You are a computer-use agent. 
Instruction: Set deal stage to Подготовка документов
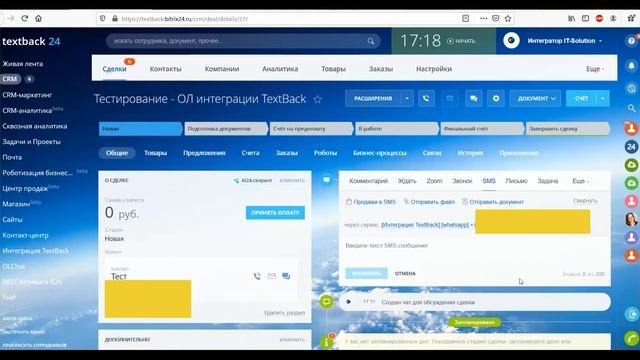(225, 129)
